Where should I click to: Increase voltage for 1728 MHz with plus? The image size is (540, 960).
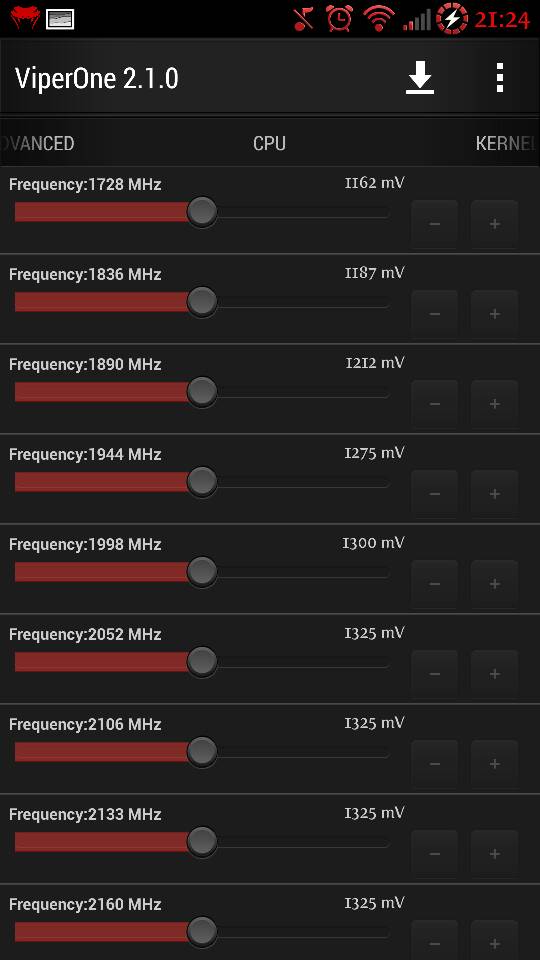(x=495, y=224)
